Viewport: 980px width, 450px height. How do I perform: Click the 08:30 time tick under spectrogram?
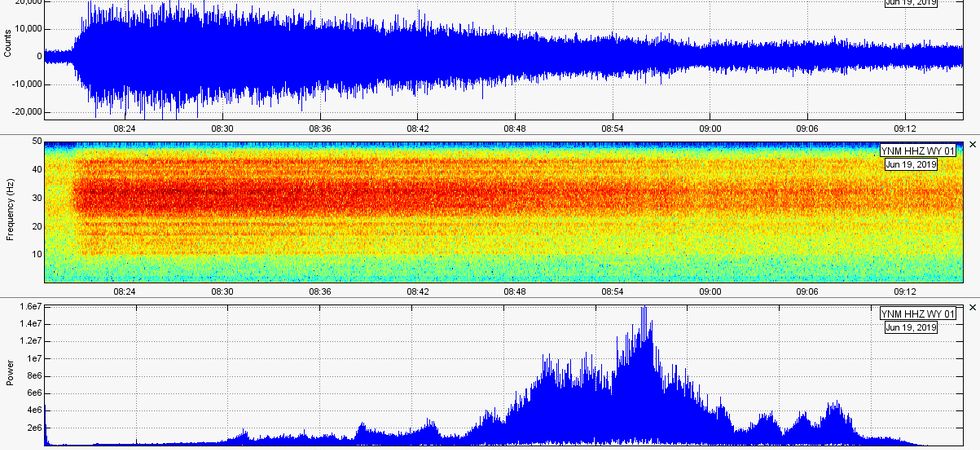[222, 292]
